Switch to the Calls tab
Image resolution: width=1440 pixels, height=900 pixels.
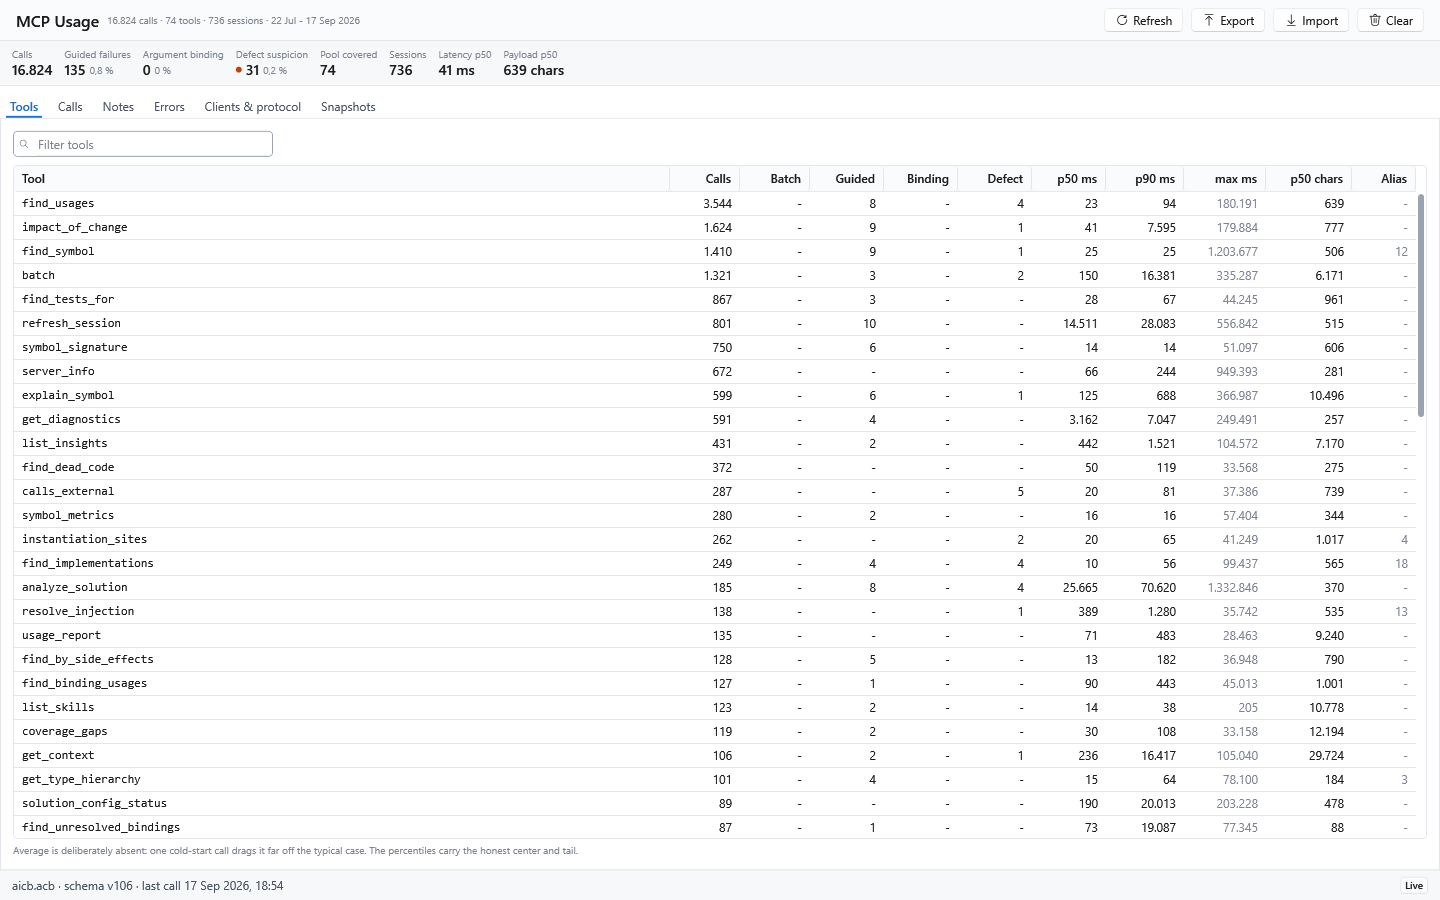coord(70,107)
